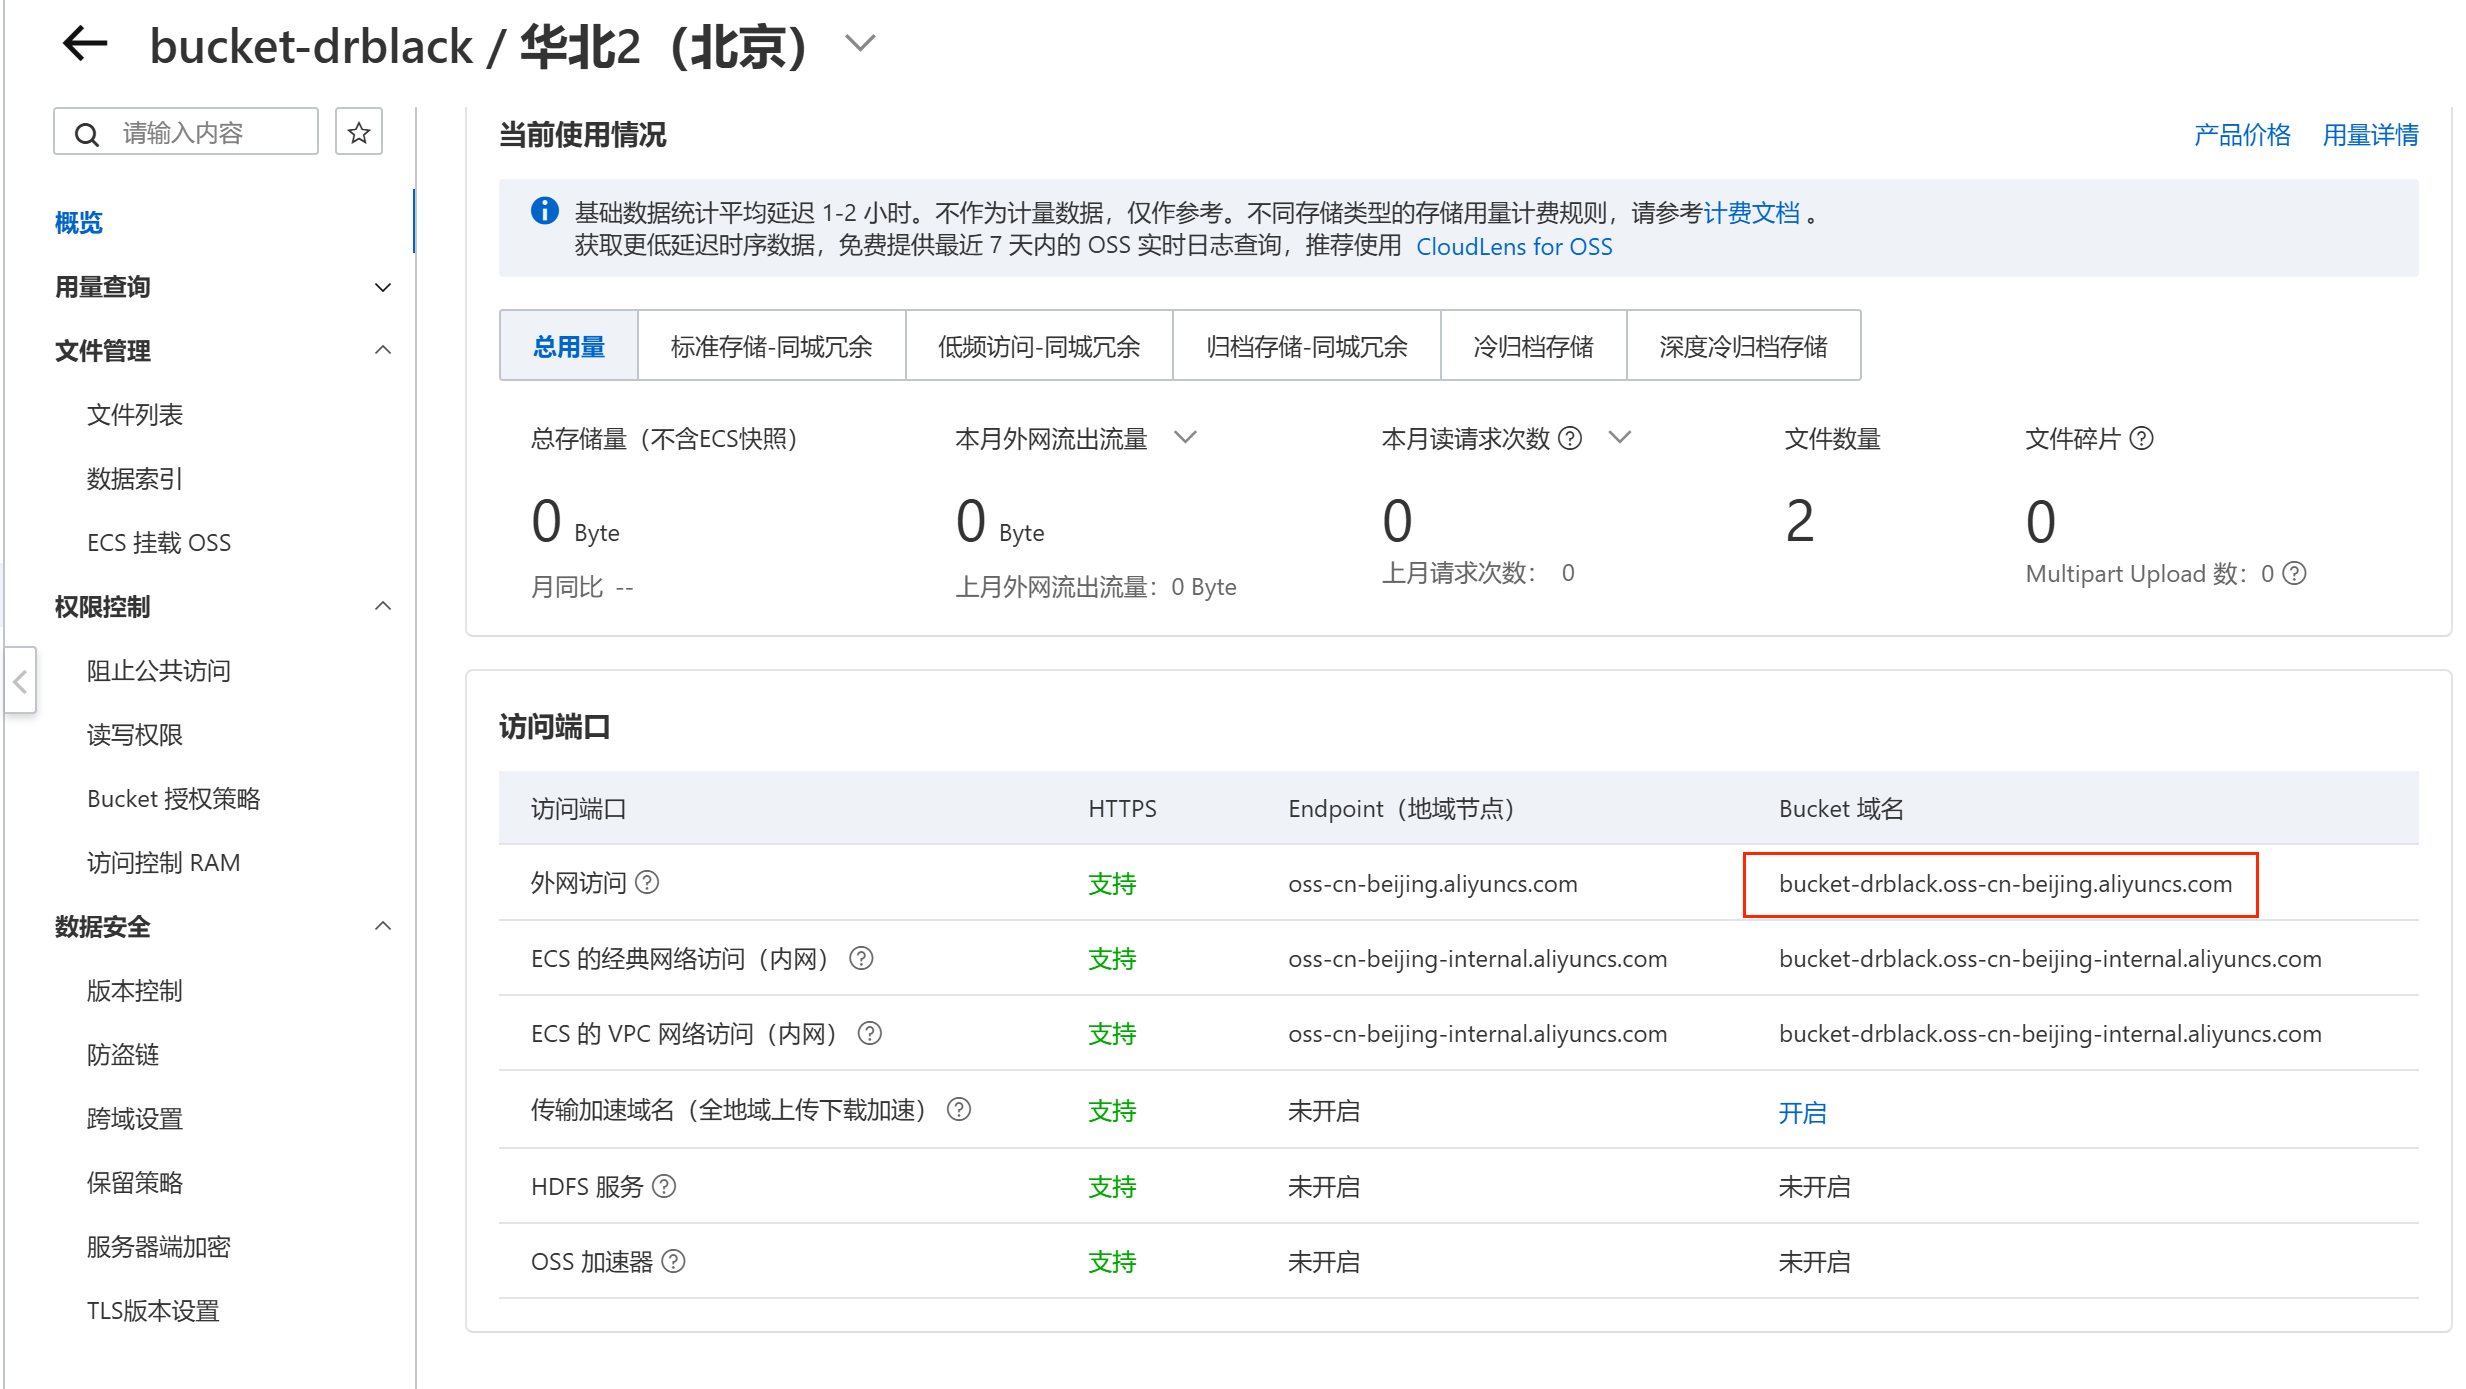Click 上月外网流出流量: 0 Byte text
The width and height of the screenshot is (2466, 1389).
1096,587
